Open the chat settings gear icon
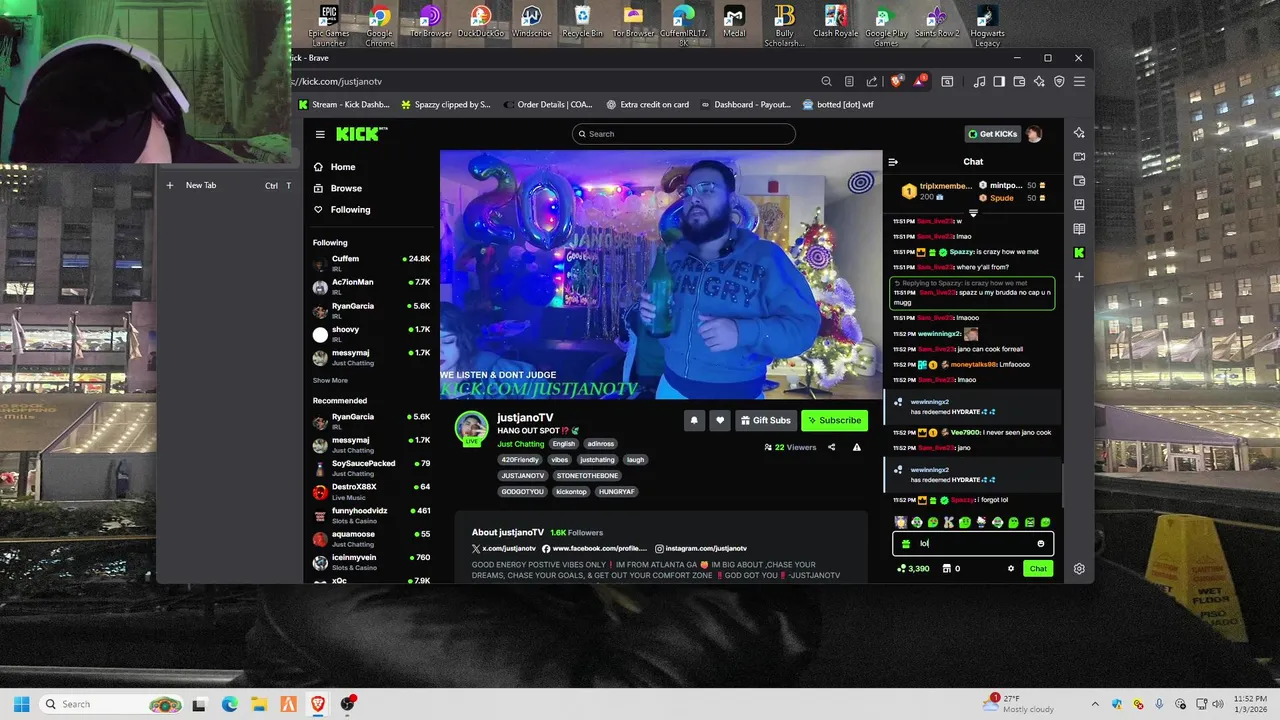 tap(1011, 568)
